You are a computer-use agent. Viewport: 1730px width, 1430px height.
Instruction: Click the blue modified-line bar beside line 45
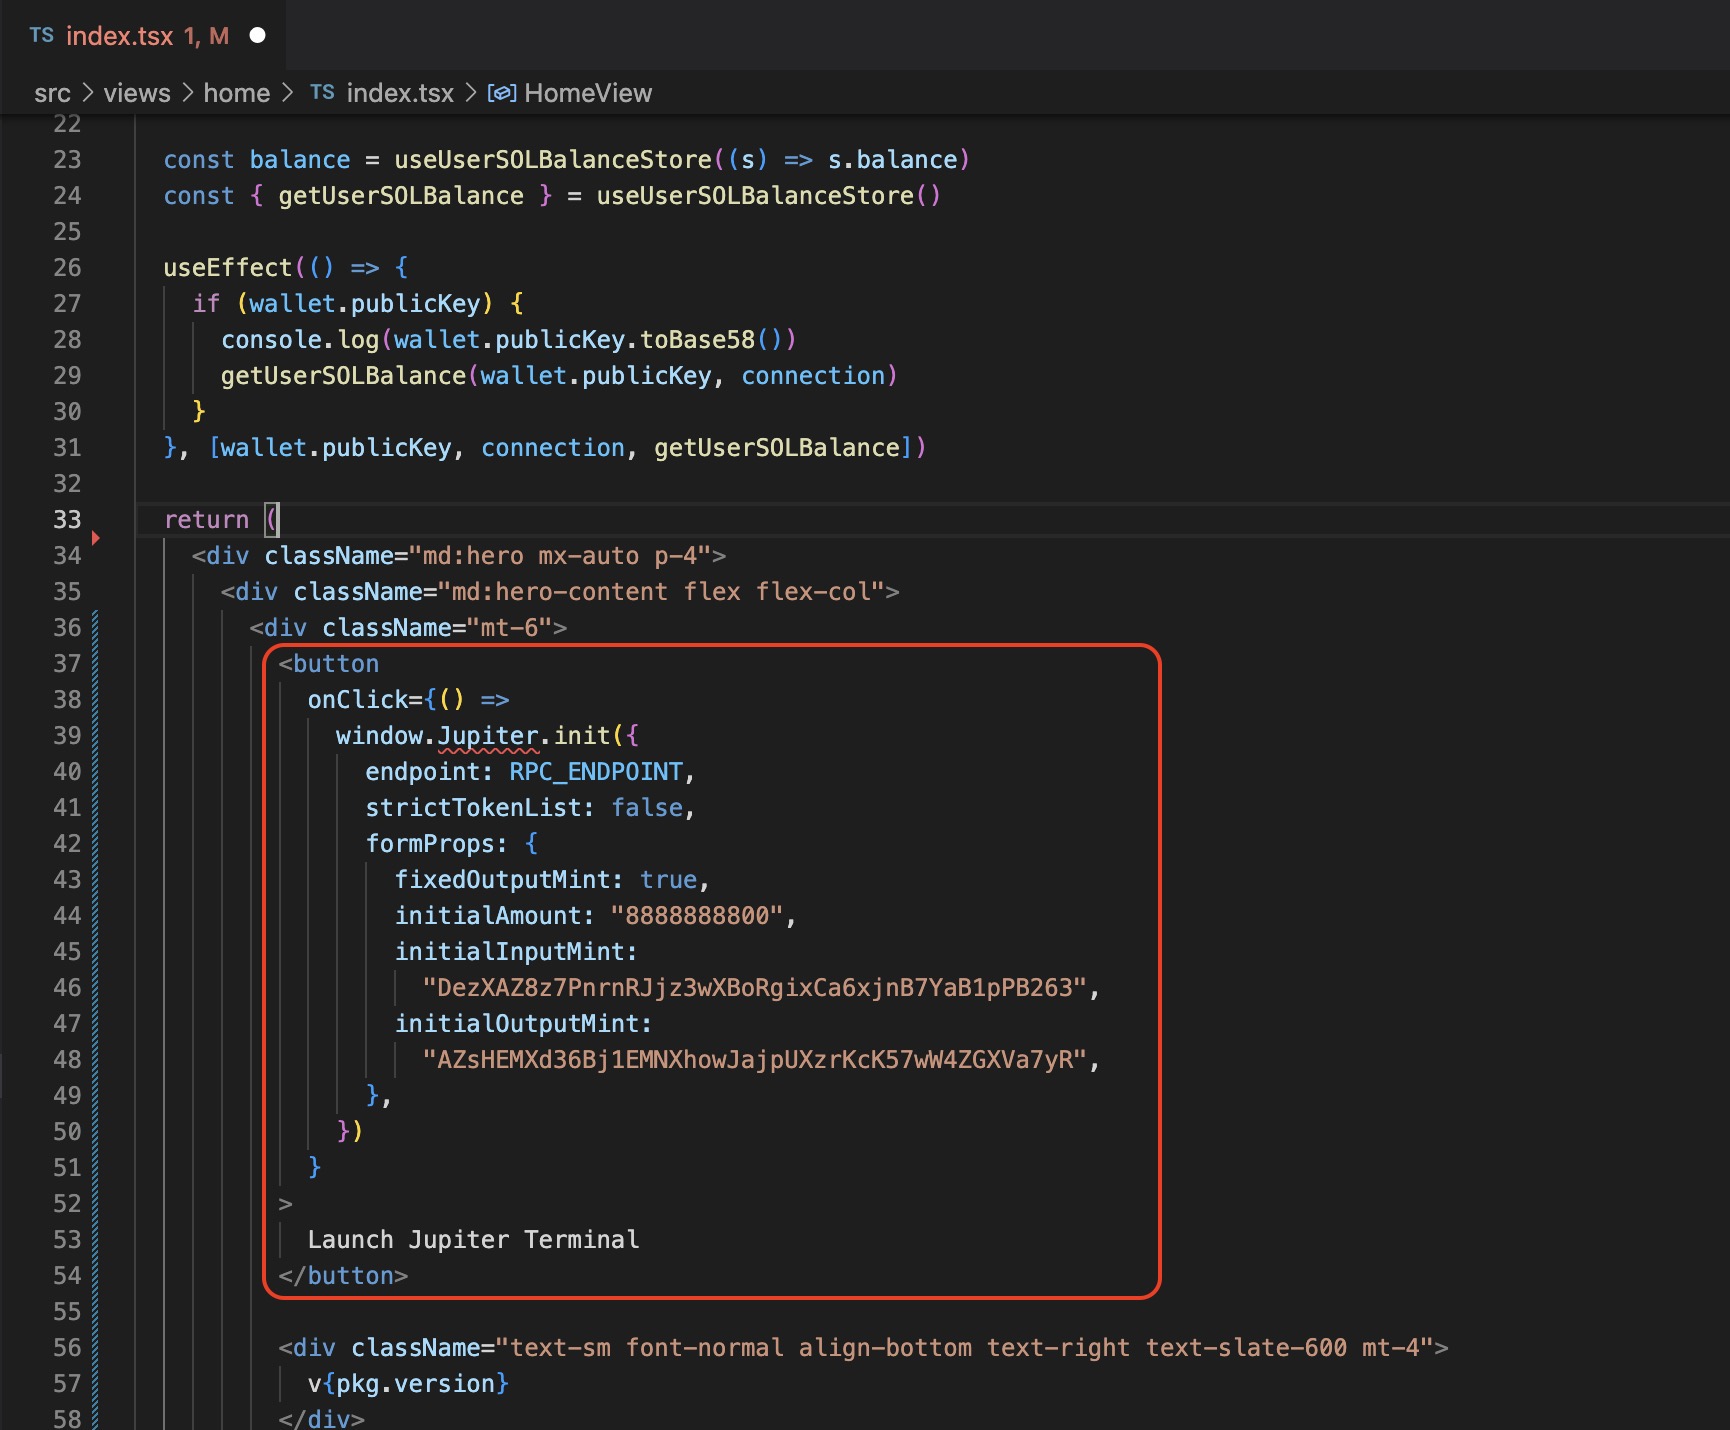click(96, 952)
